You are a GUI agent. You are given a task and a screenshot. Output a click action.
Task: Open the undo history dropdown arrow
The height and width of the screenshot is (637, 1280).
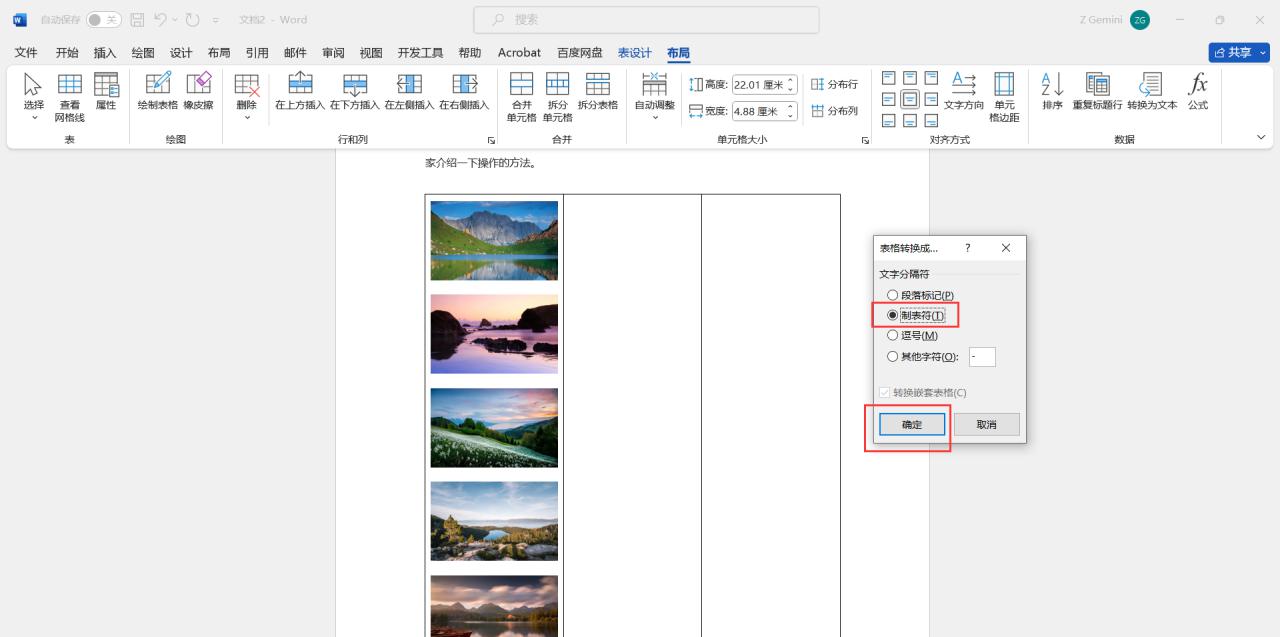click(x=174, y=20)
